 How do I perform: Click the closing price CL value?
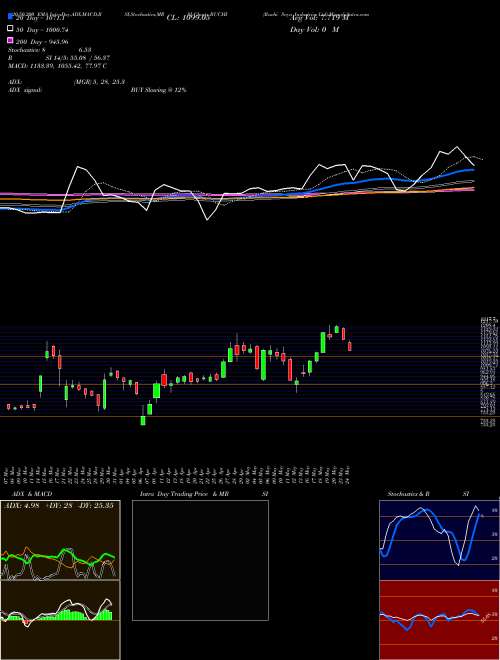click(188, 18)
